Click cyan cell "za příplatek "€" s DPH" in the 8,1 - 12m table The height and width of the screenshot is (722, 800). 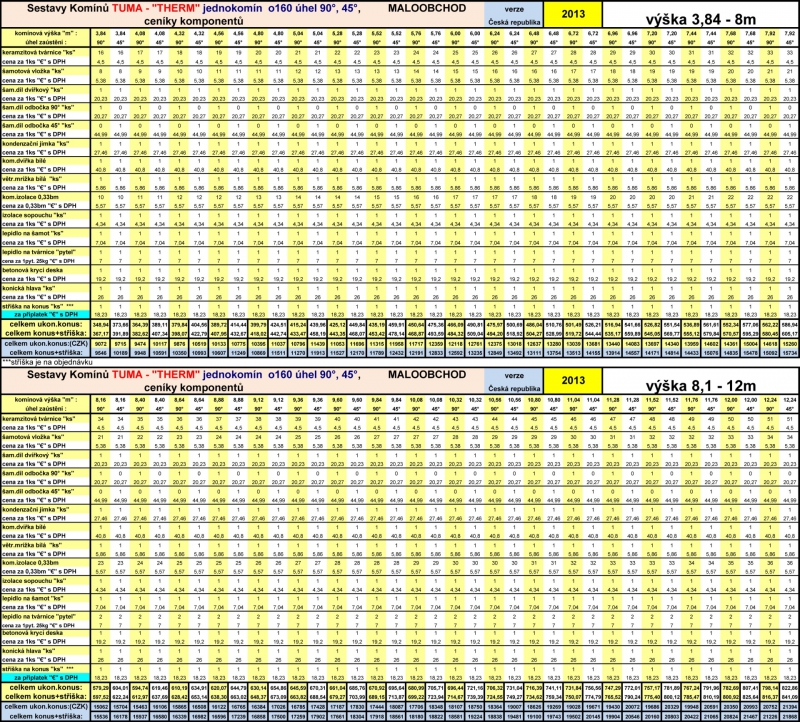click(46, 677)
